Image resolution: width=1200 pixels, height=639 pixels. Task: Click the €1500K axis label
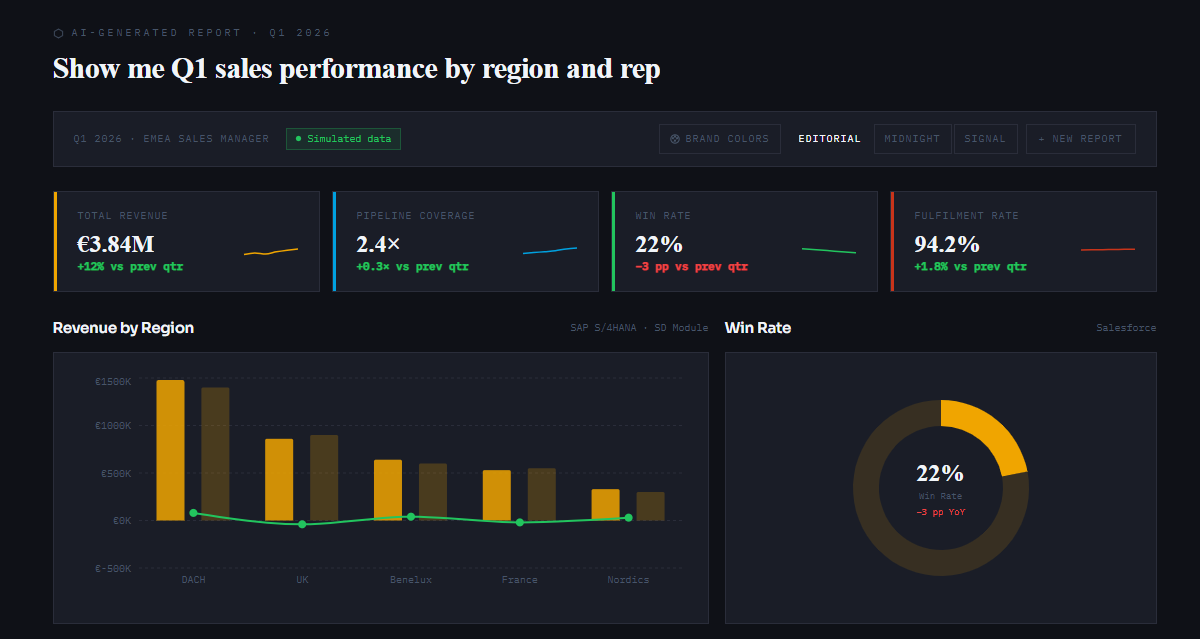pos(113,382)
